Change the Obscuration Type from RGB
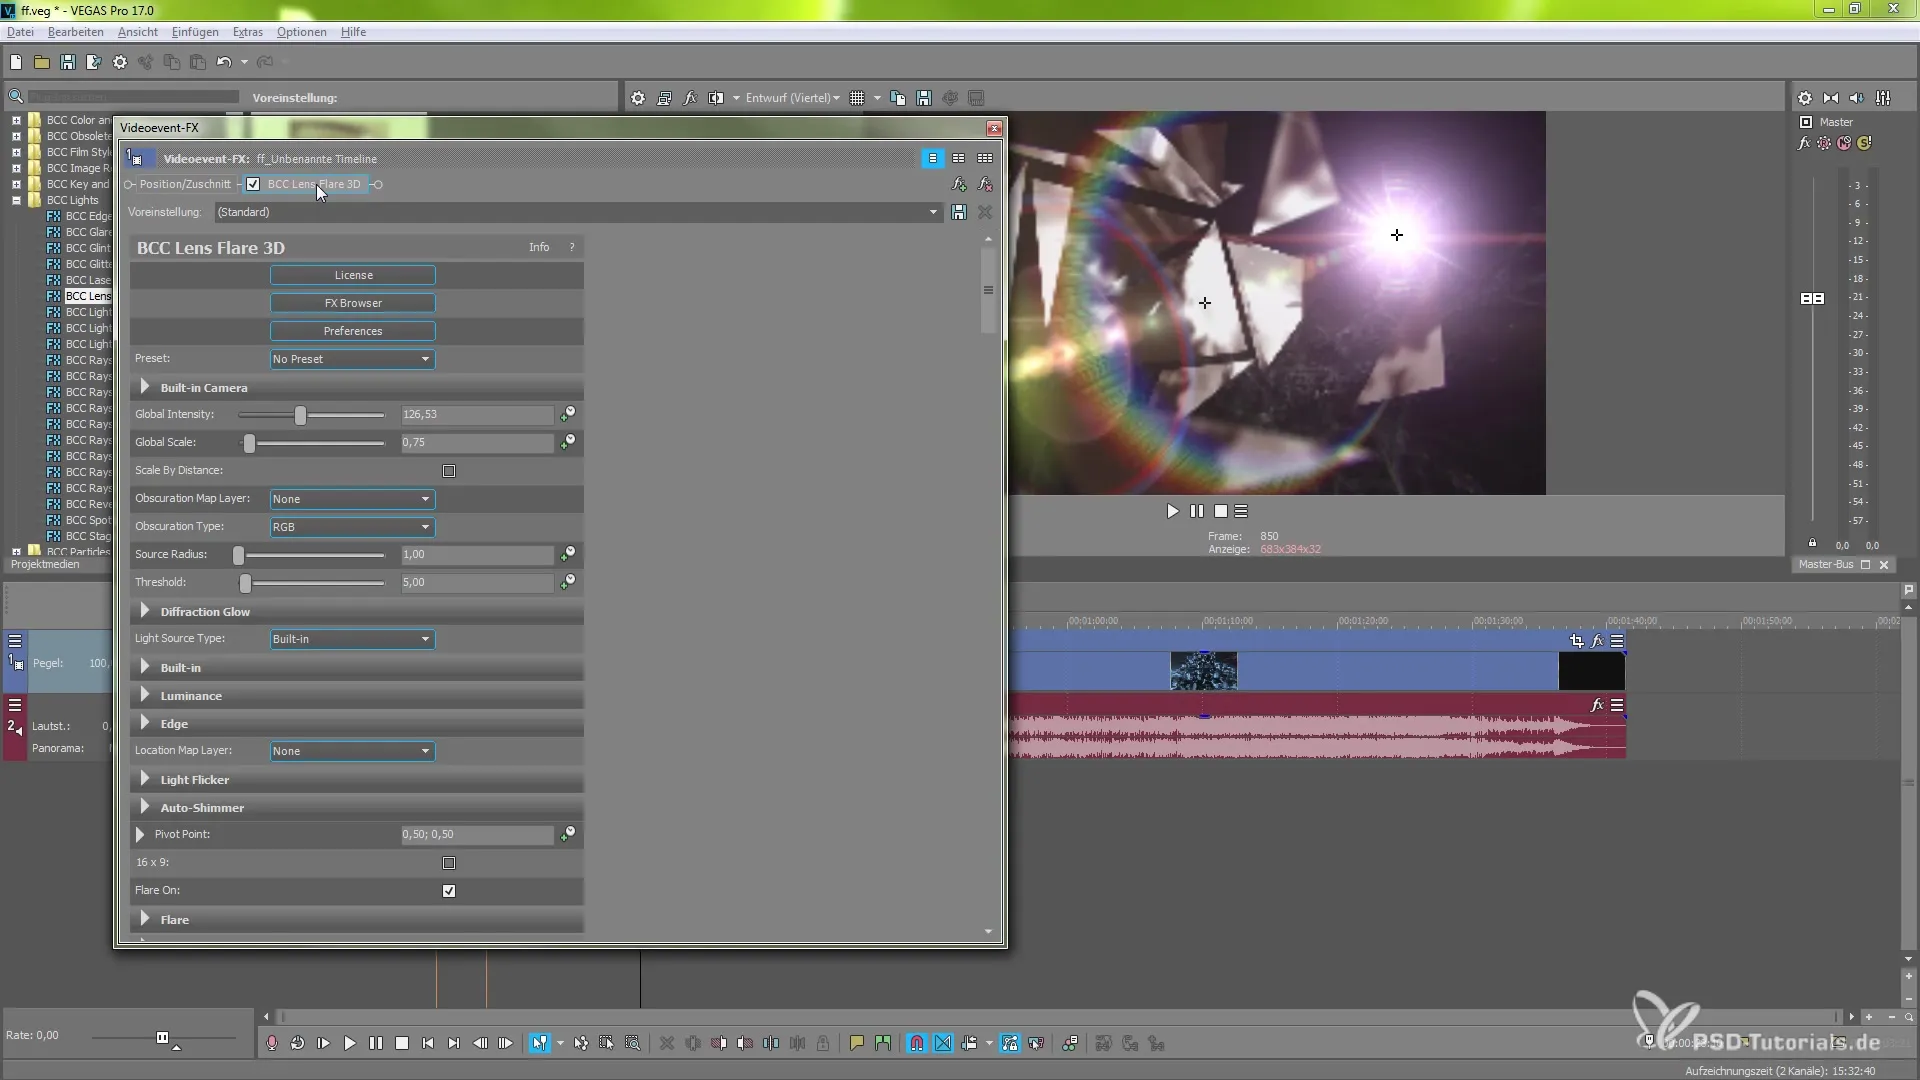This screenshot has height=1080, width=1920. click(x=352, y=527)
